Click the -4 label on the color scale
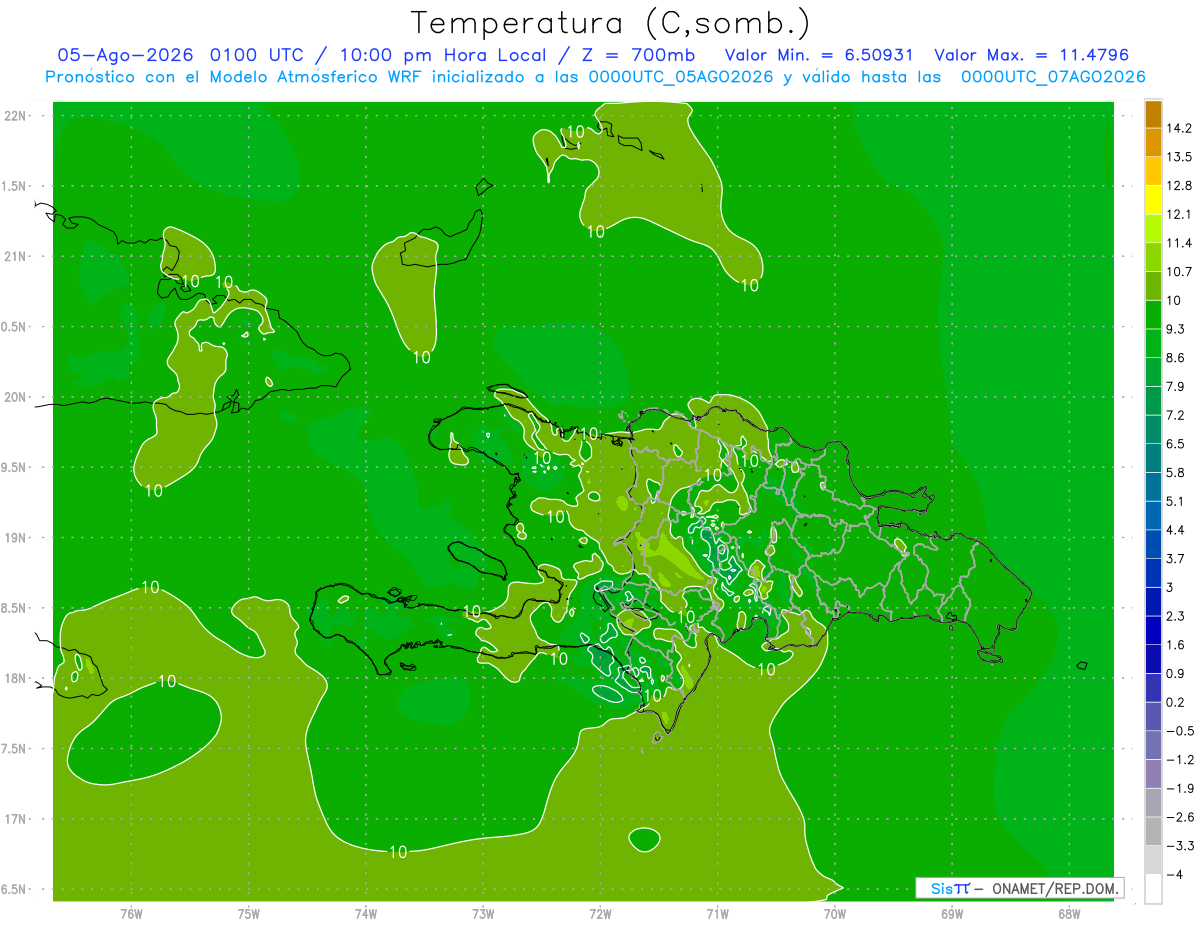The height and width of the screenshot is (927, 1200). click(x=1175, y=874)
